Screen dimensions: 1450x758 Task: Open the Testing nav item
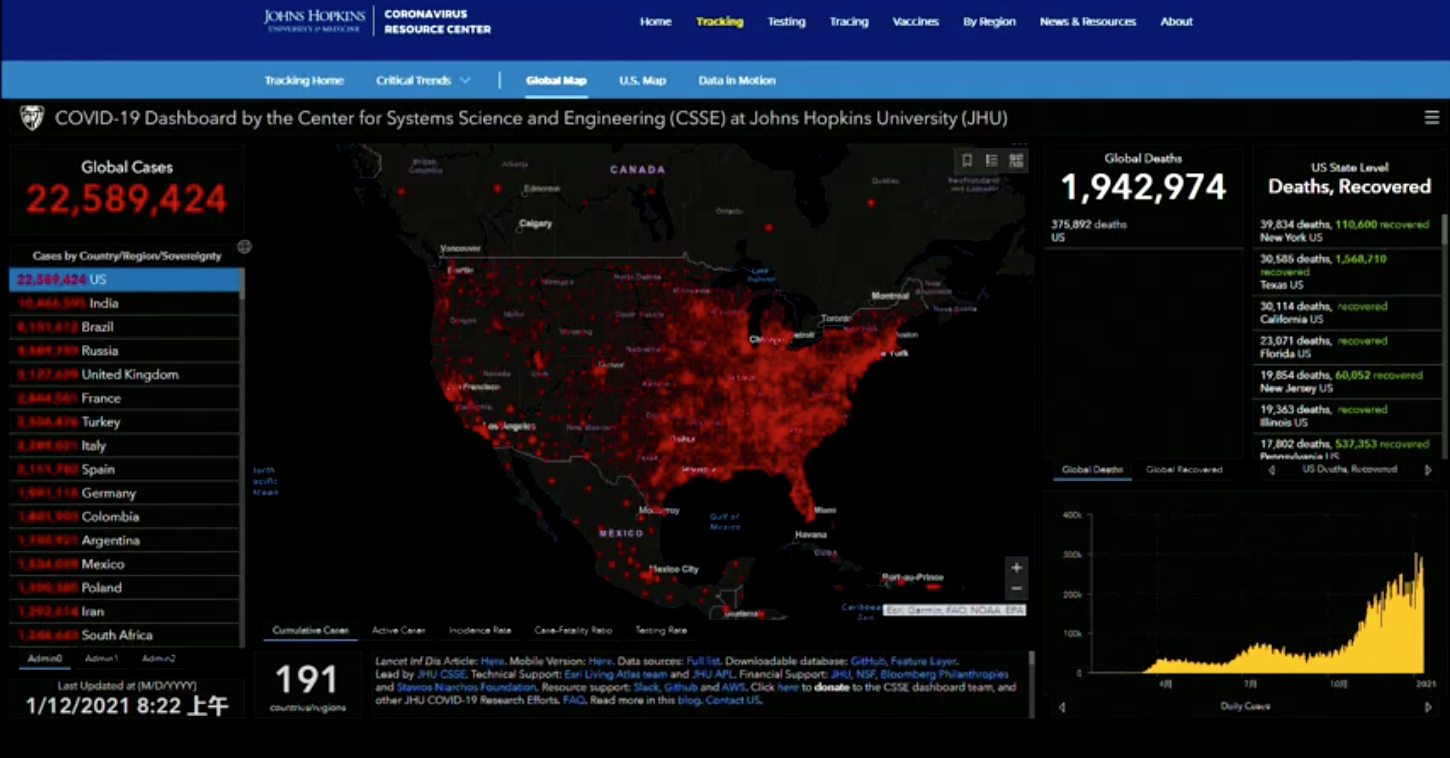(787, 21)
